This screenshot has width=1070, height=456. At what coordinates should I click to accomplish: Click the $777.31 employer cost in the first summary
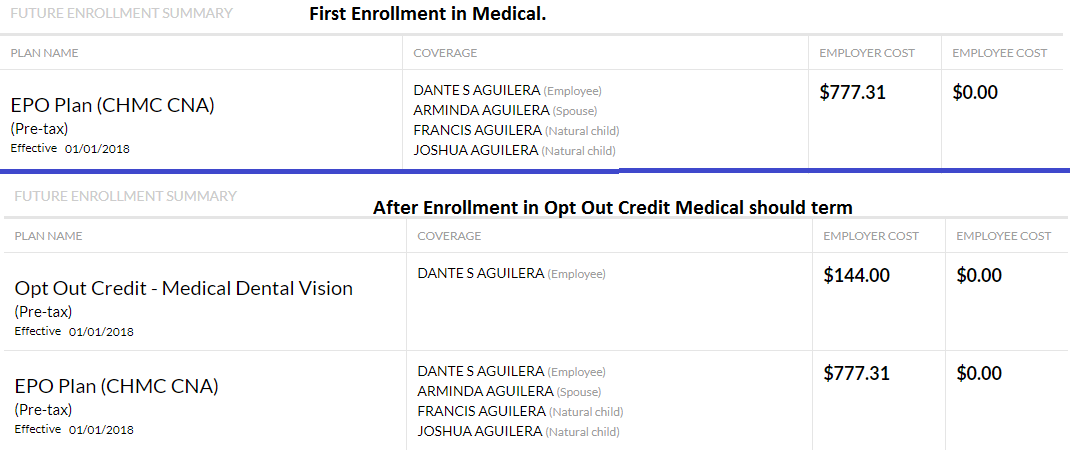click(x=852, y=92)
